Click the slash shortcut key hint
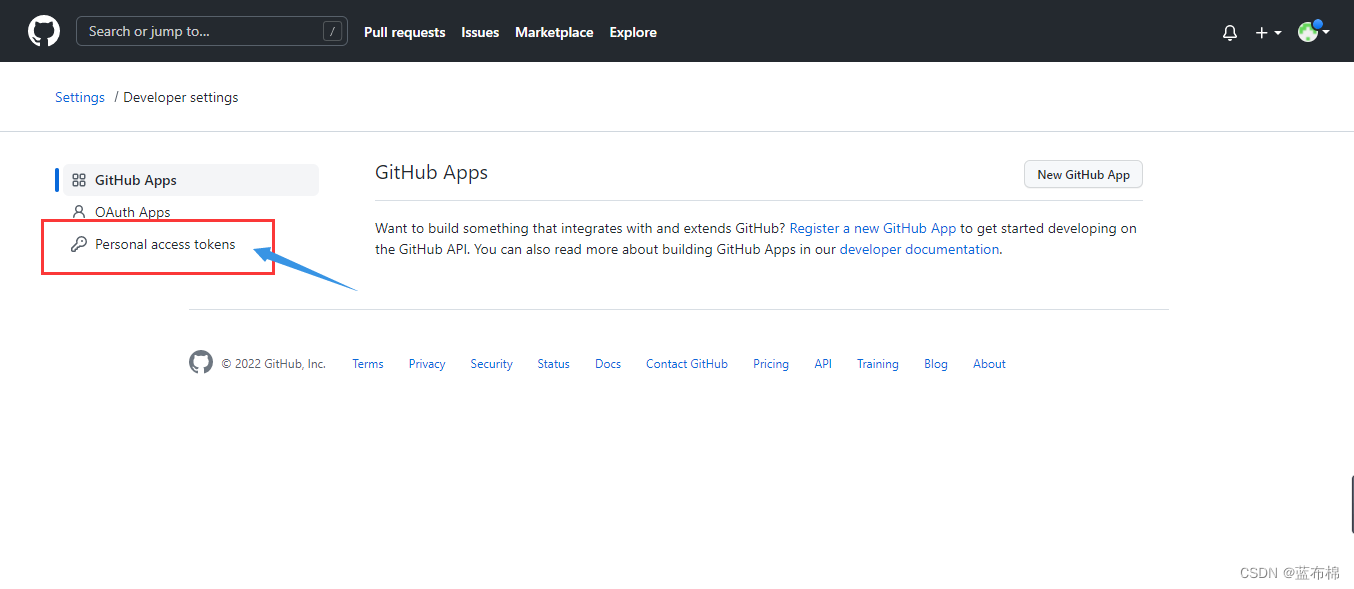This screenshot has height=589, width=1354. pos(333,31)
